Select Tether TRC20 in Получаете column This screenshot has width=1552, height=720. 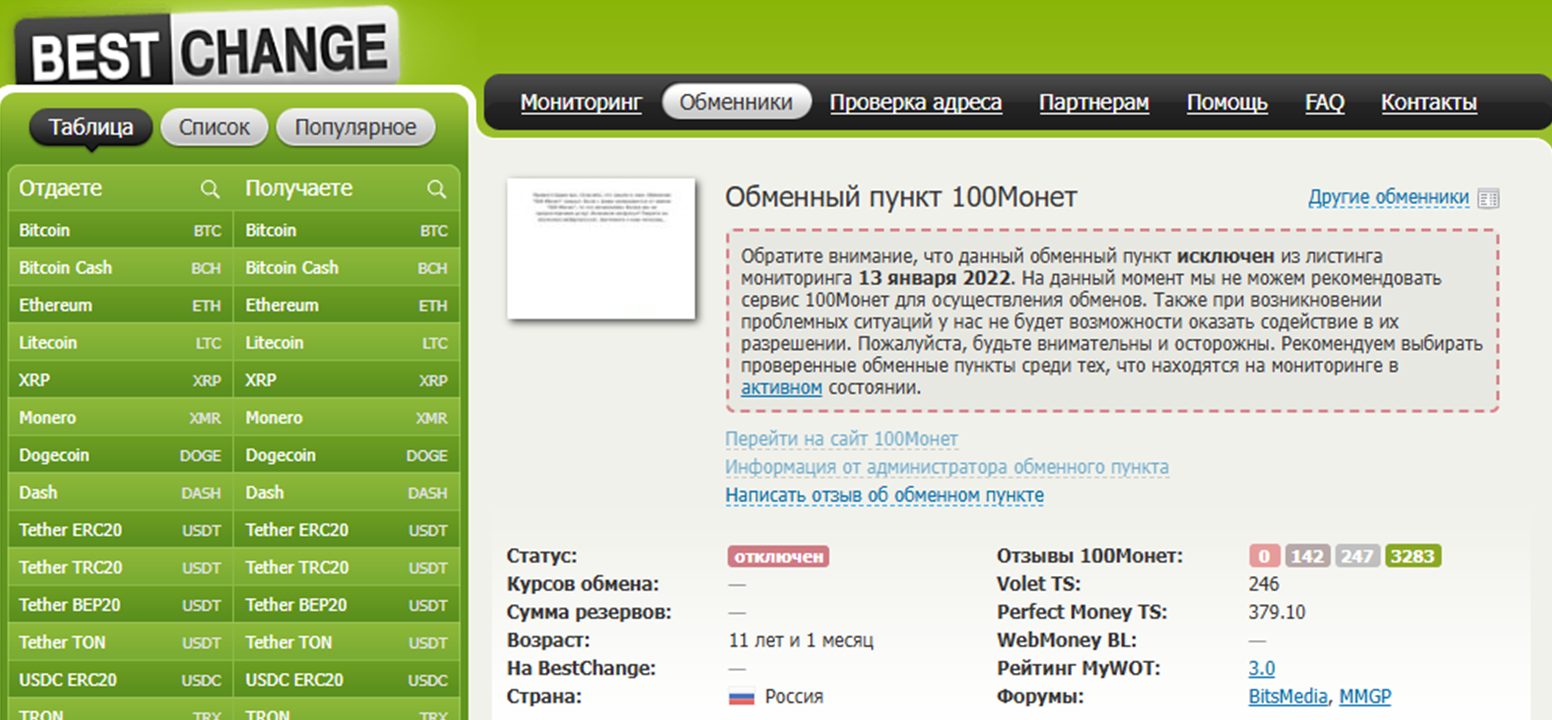(347, 568)
